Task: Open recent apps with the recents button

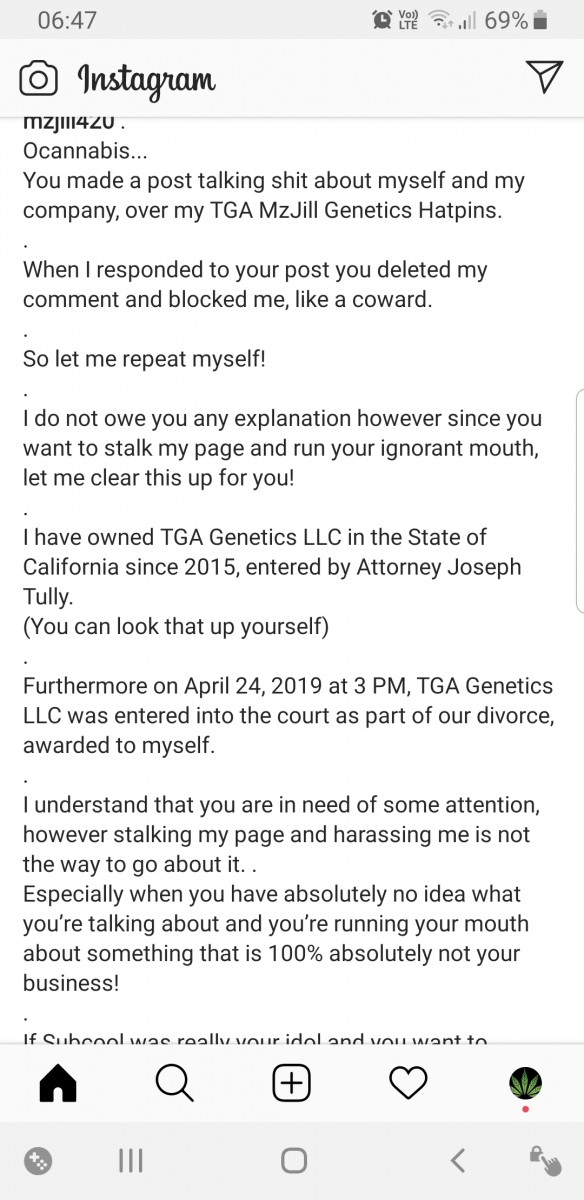Action: [x=130, y=1160]
